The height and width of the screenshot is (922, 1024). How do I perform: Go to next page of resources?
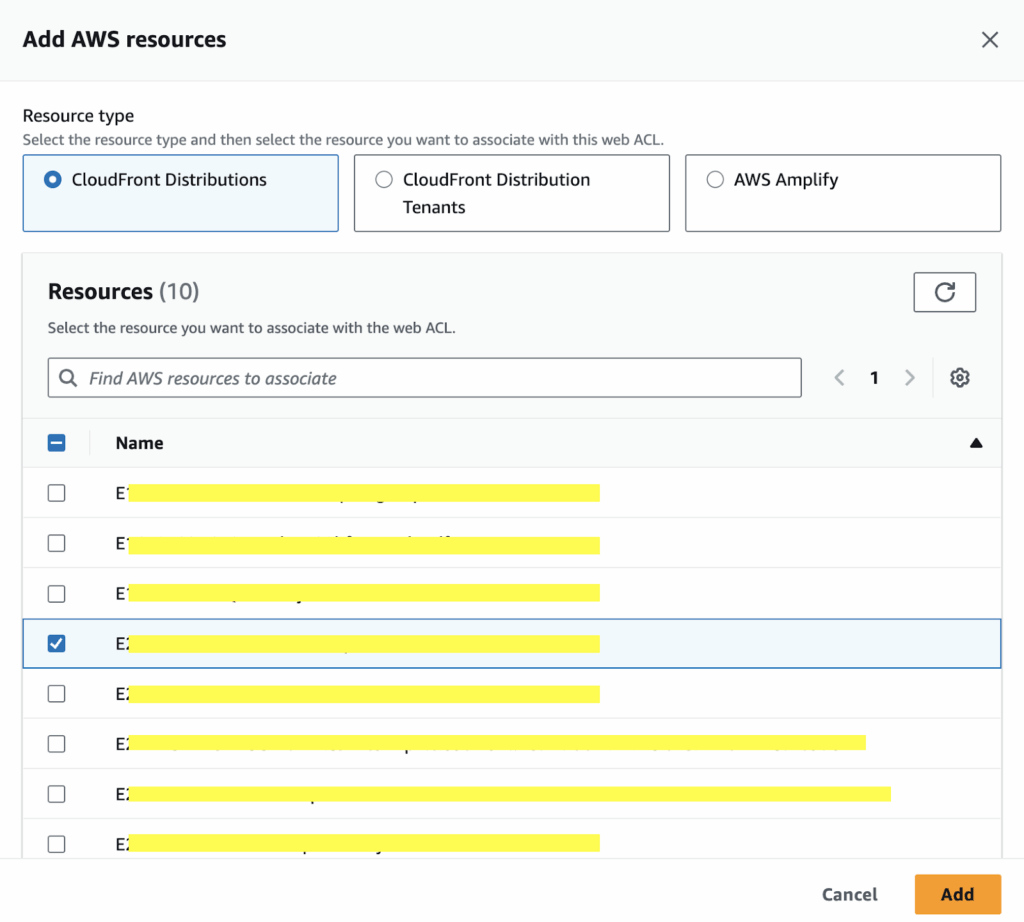point(909,377)
